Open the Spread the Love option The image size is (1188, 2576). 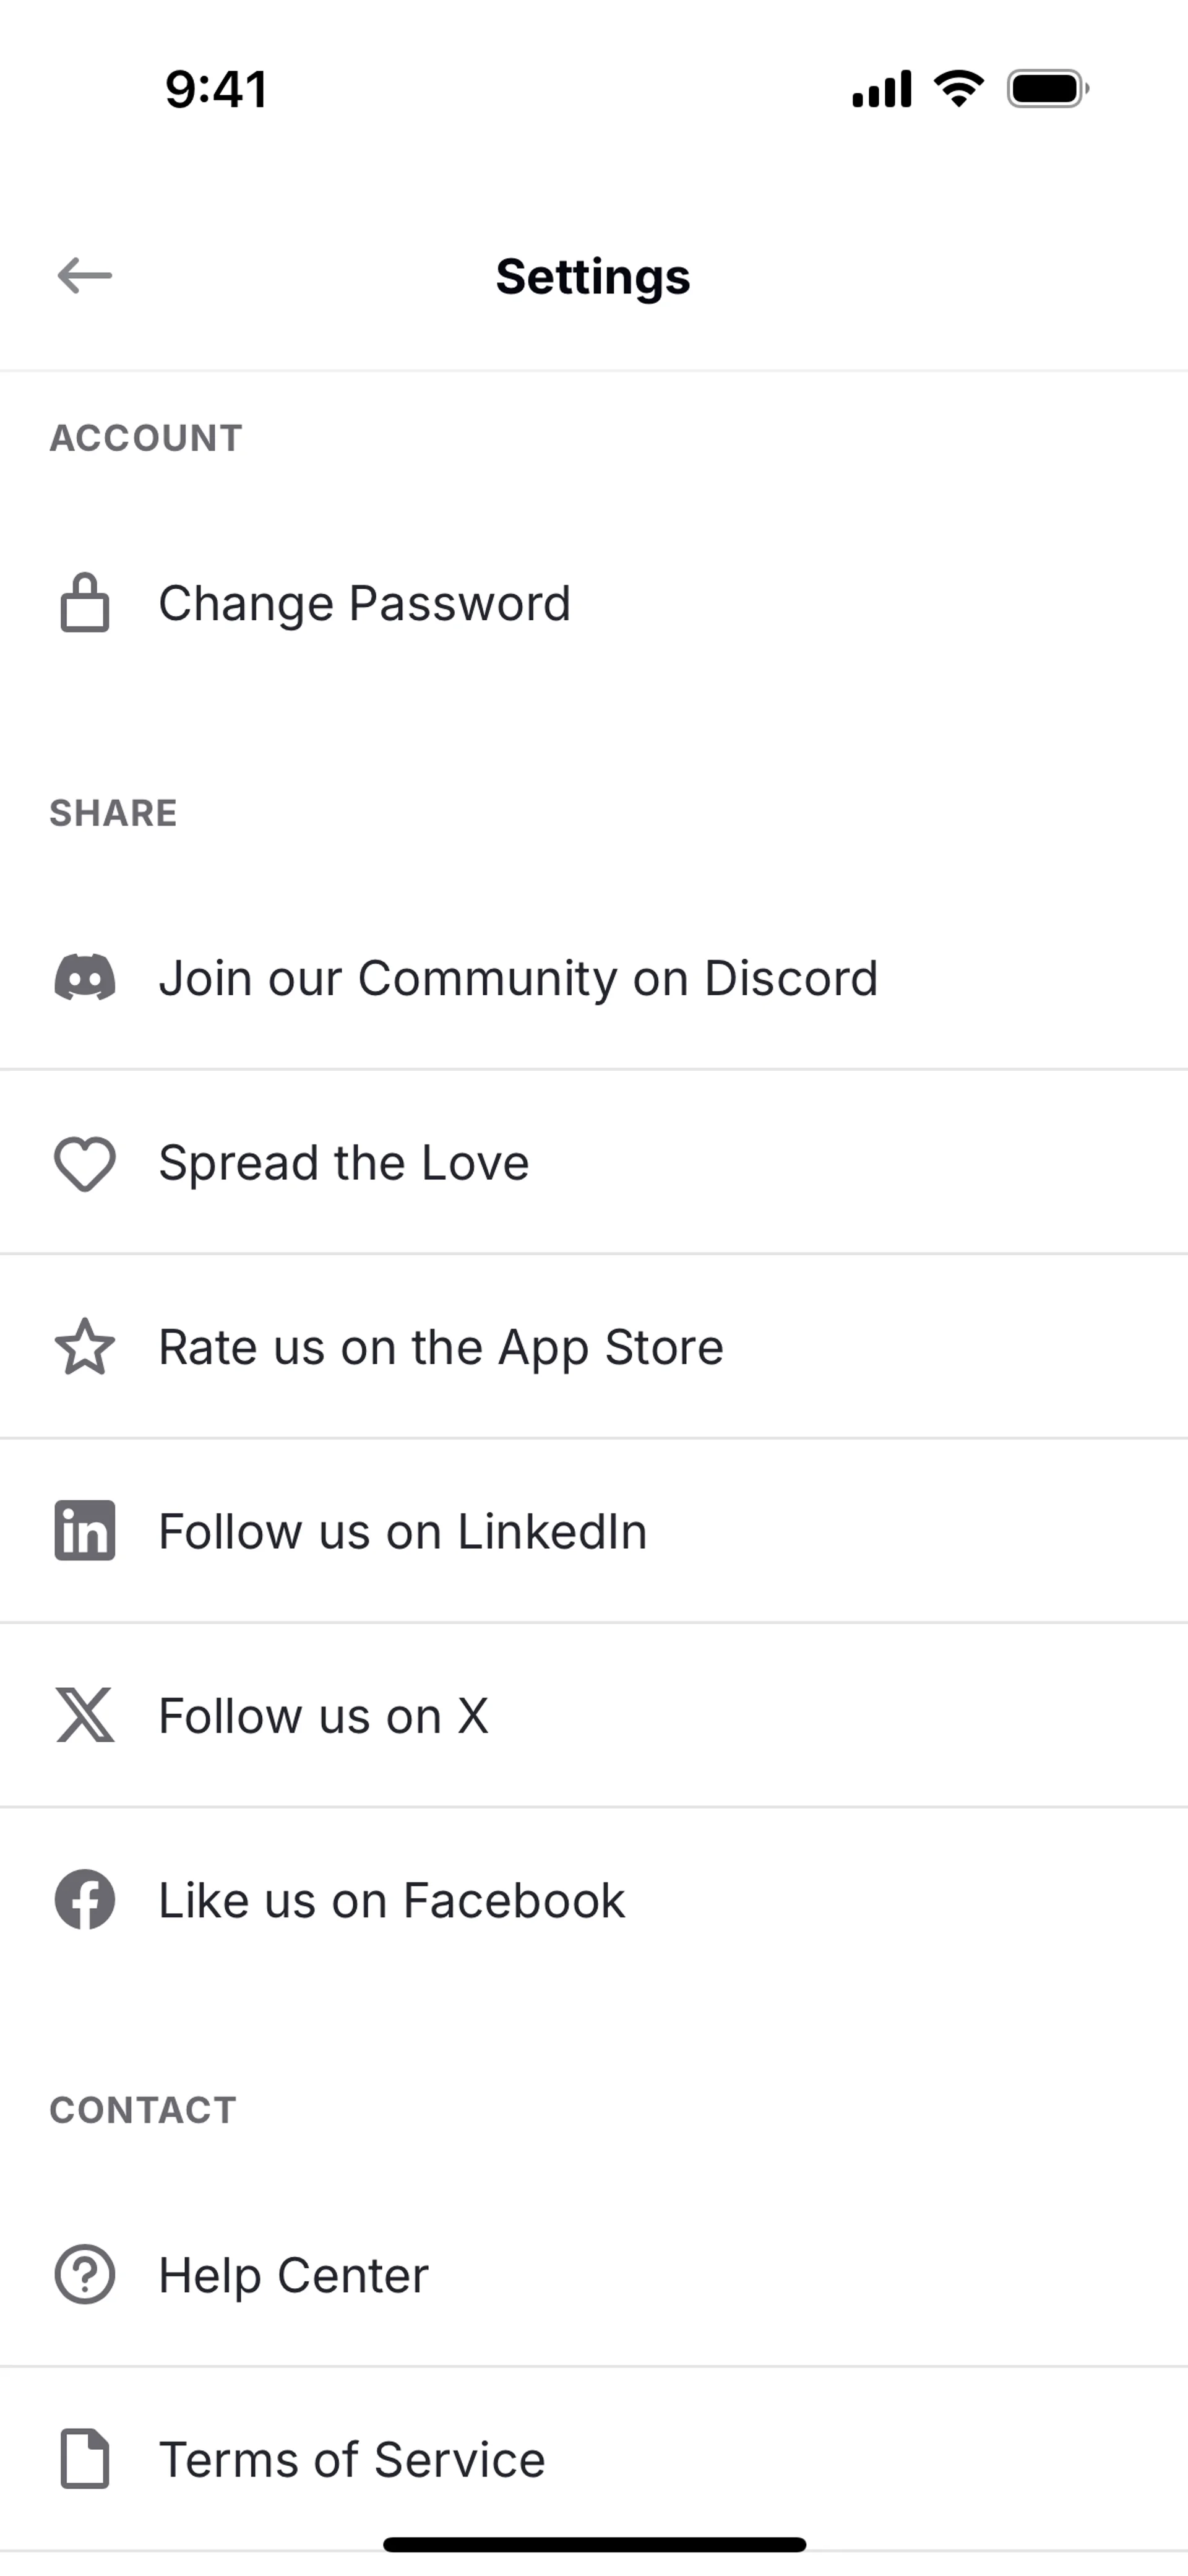tap(344, 1163)
